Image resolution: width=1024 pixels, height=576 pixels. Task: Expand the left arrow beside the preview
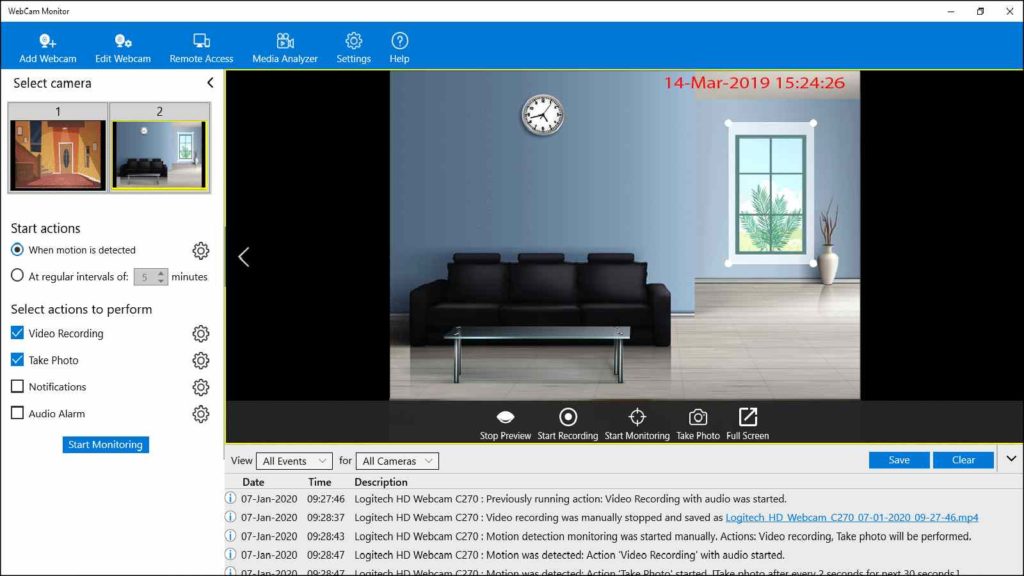click(244, 257)
